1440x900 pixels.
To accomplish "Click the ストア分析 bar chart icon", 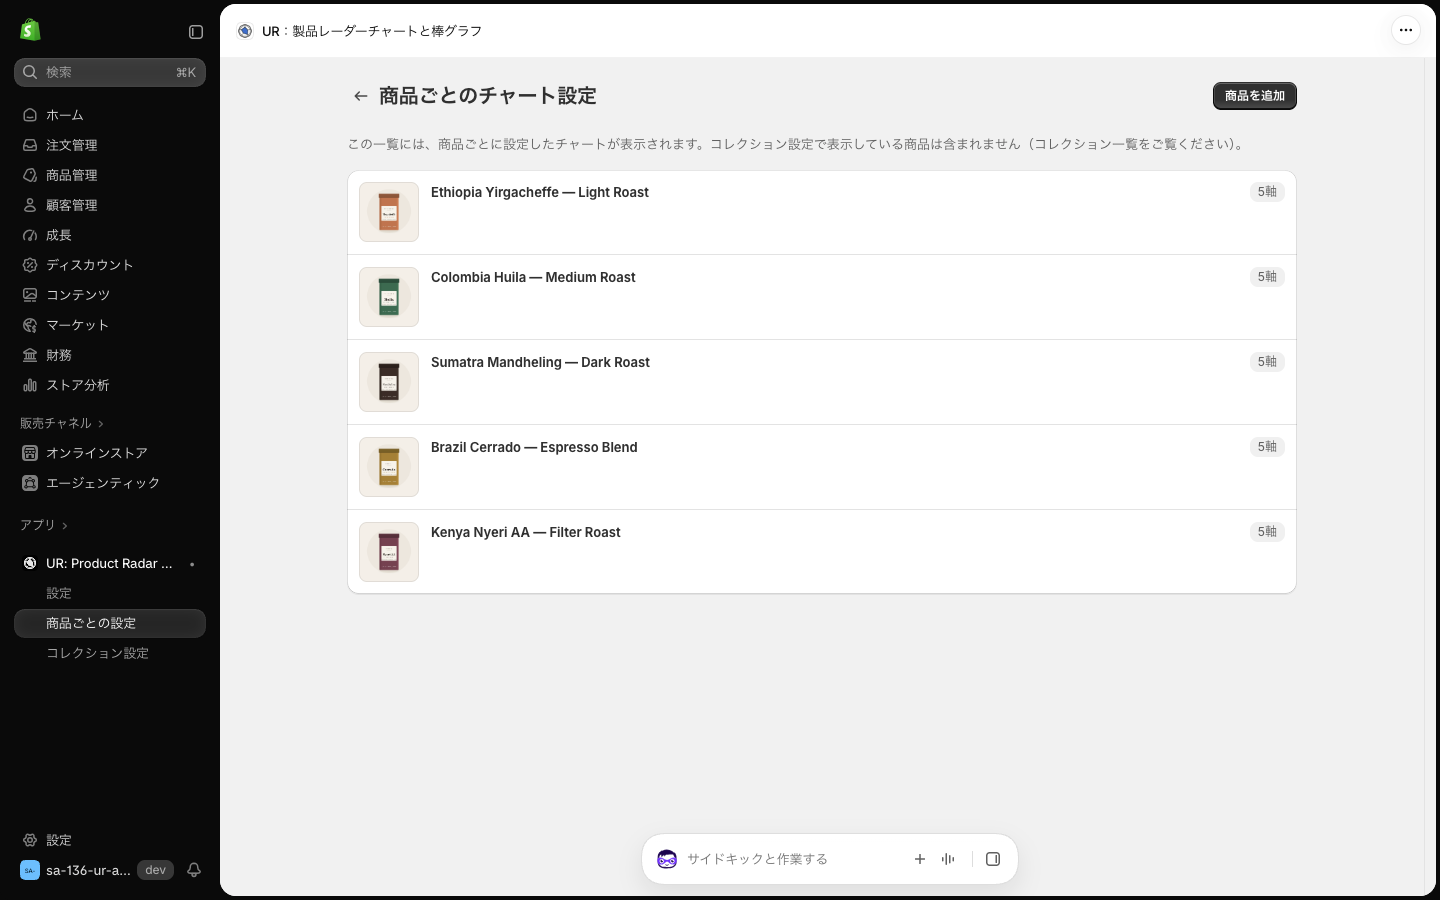I will (30, 385).
